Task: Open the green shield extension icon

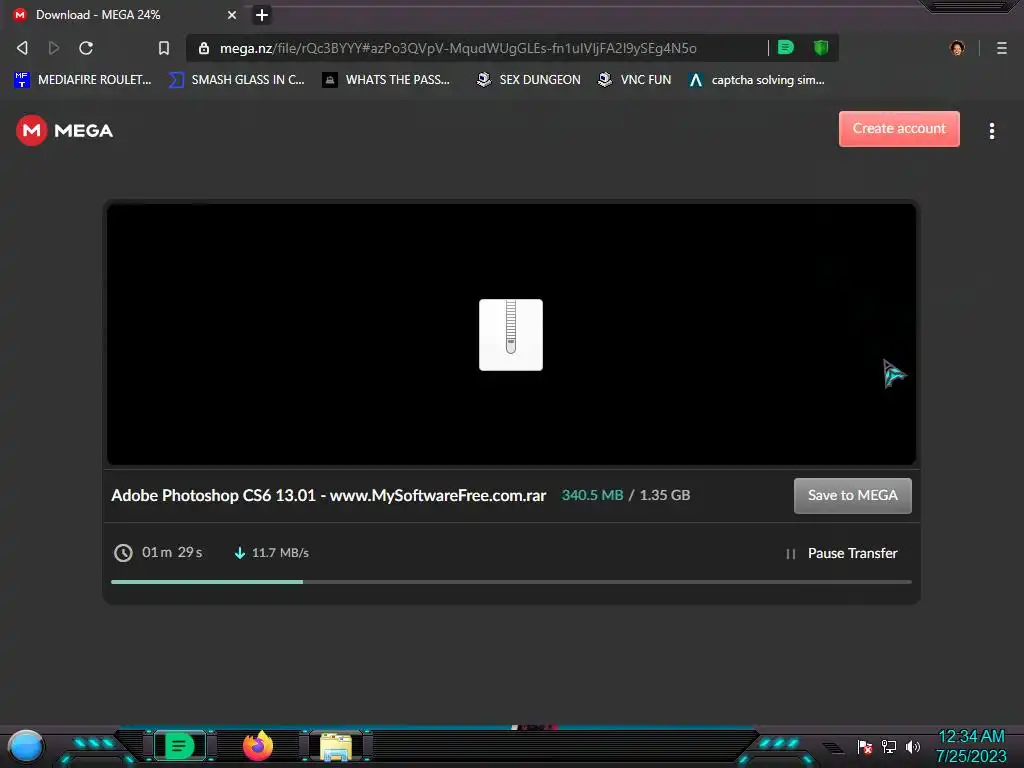Action: [821, 47]
